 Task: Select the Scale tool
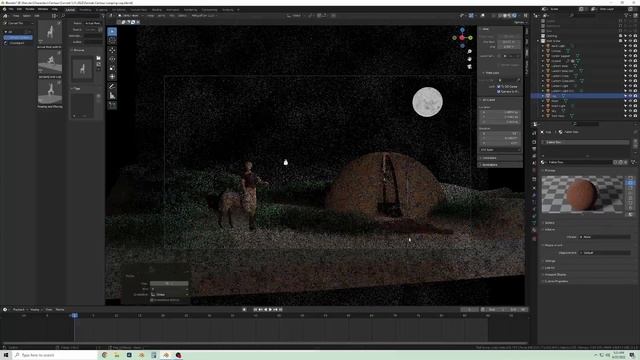point(112,68)
